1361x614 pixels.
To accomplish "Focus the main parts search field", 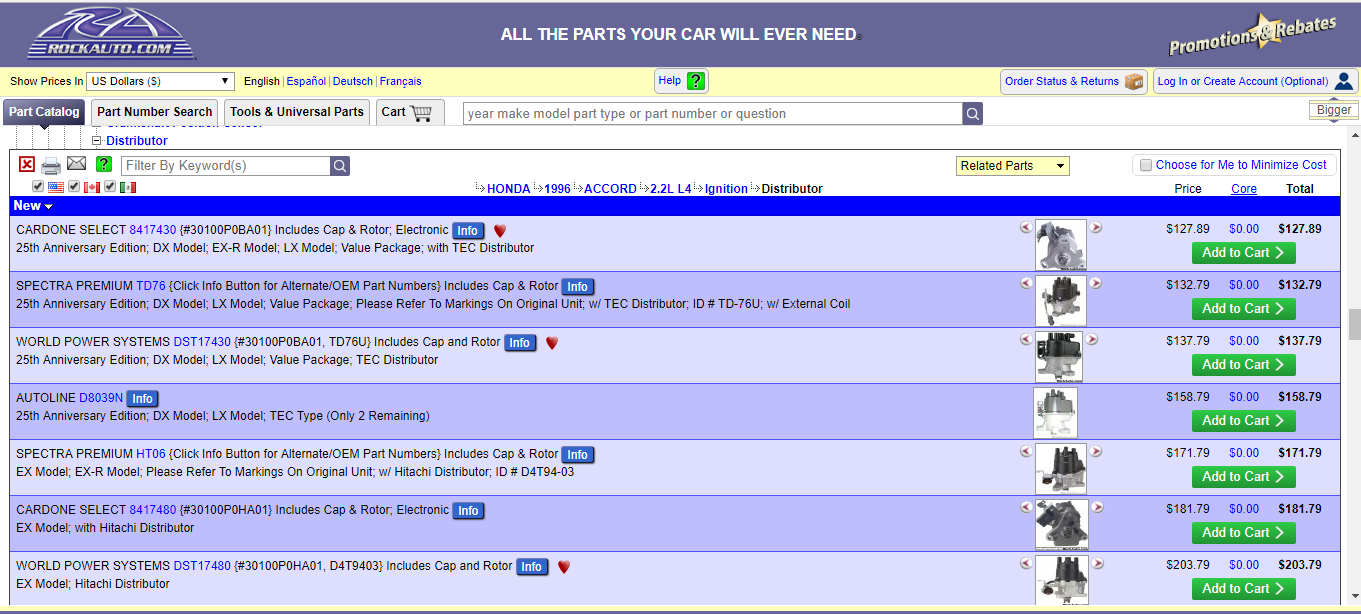I will point(714,114).
